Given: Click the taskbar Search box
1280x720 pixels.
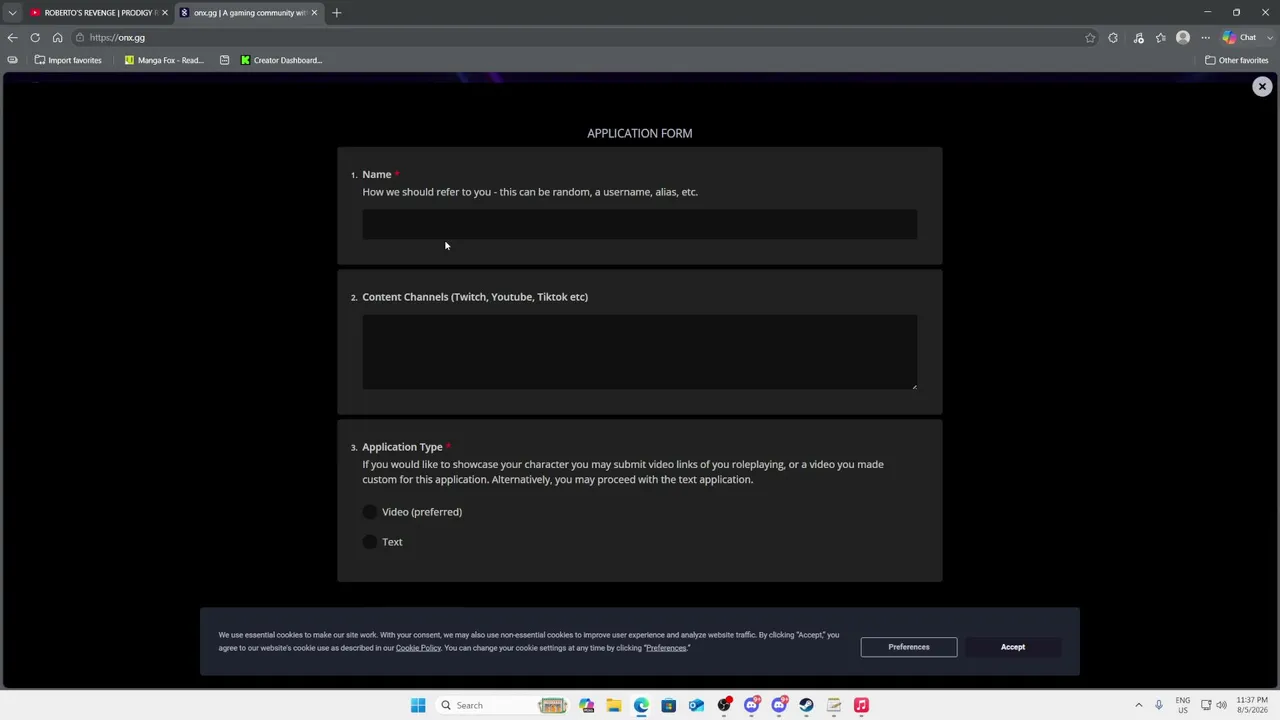Looking at the screenshot, I should click(x=502, y=706).
